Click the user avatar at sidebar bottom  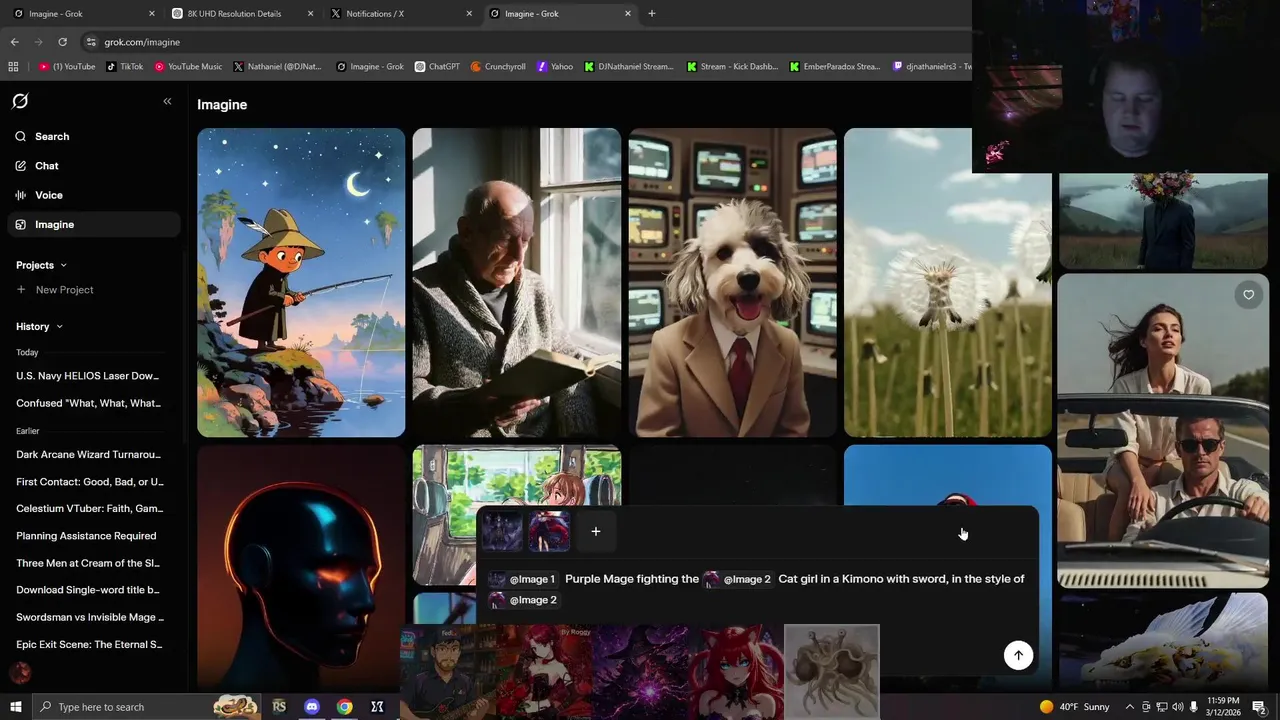pos(20,673)
